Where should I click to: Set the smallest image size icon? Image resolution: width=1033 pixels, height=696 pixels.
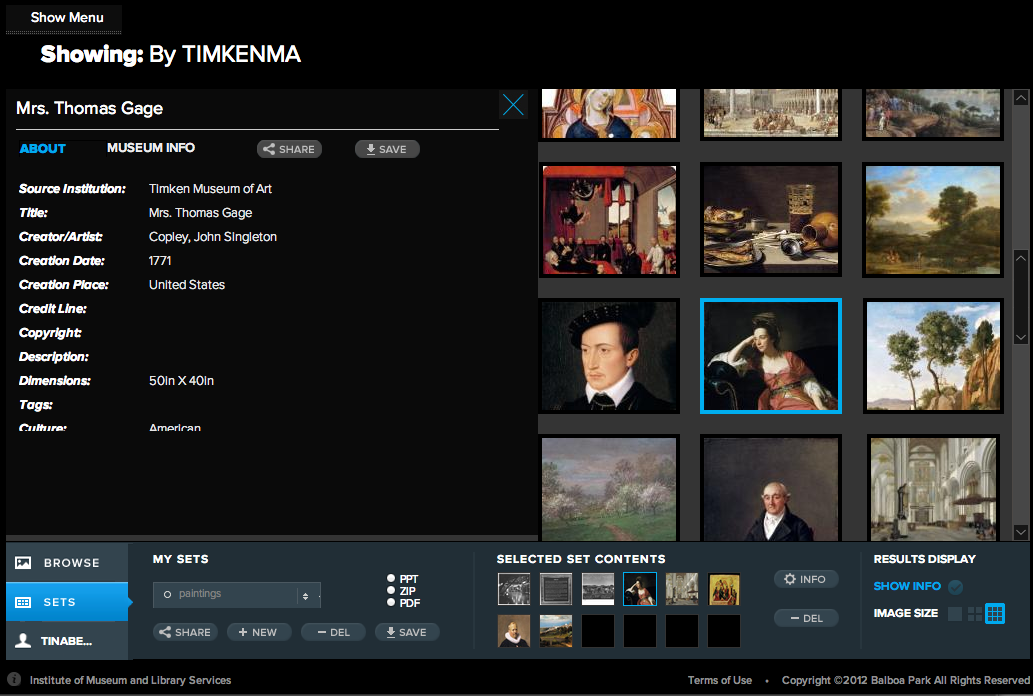tap(954, 614)
